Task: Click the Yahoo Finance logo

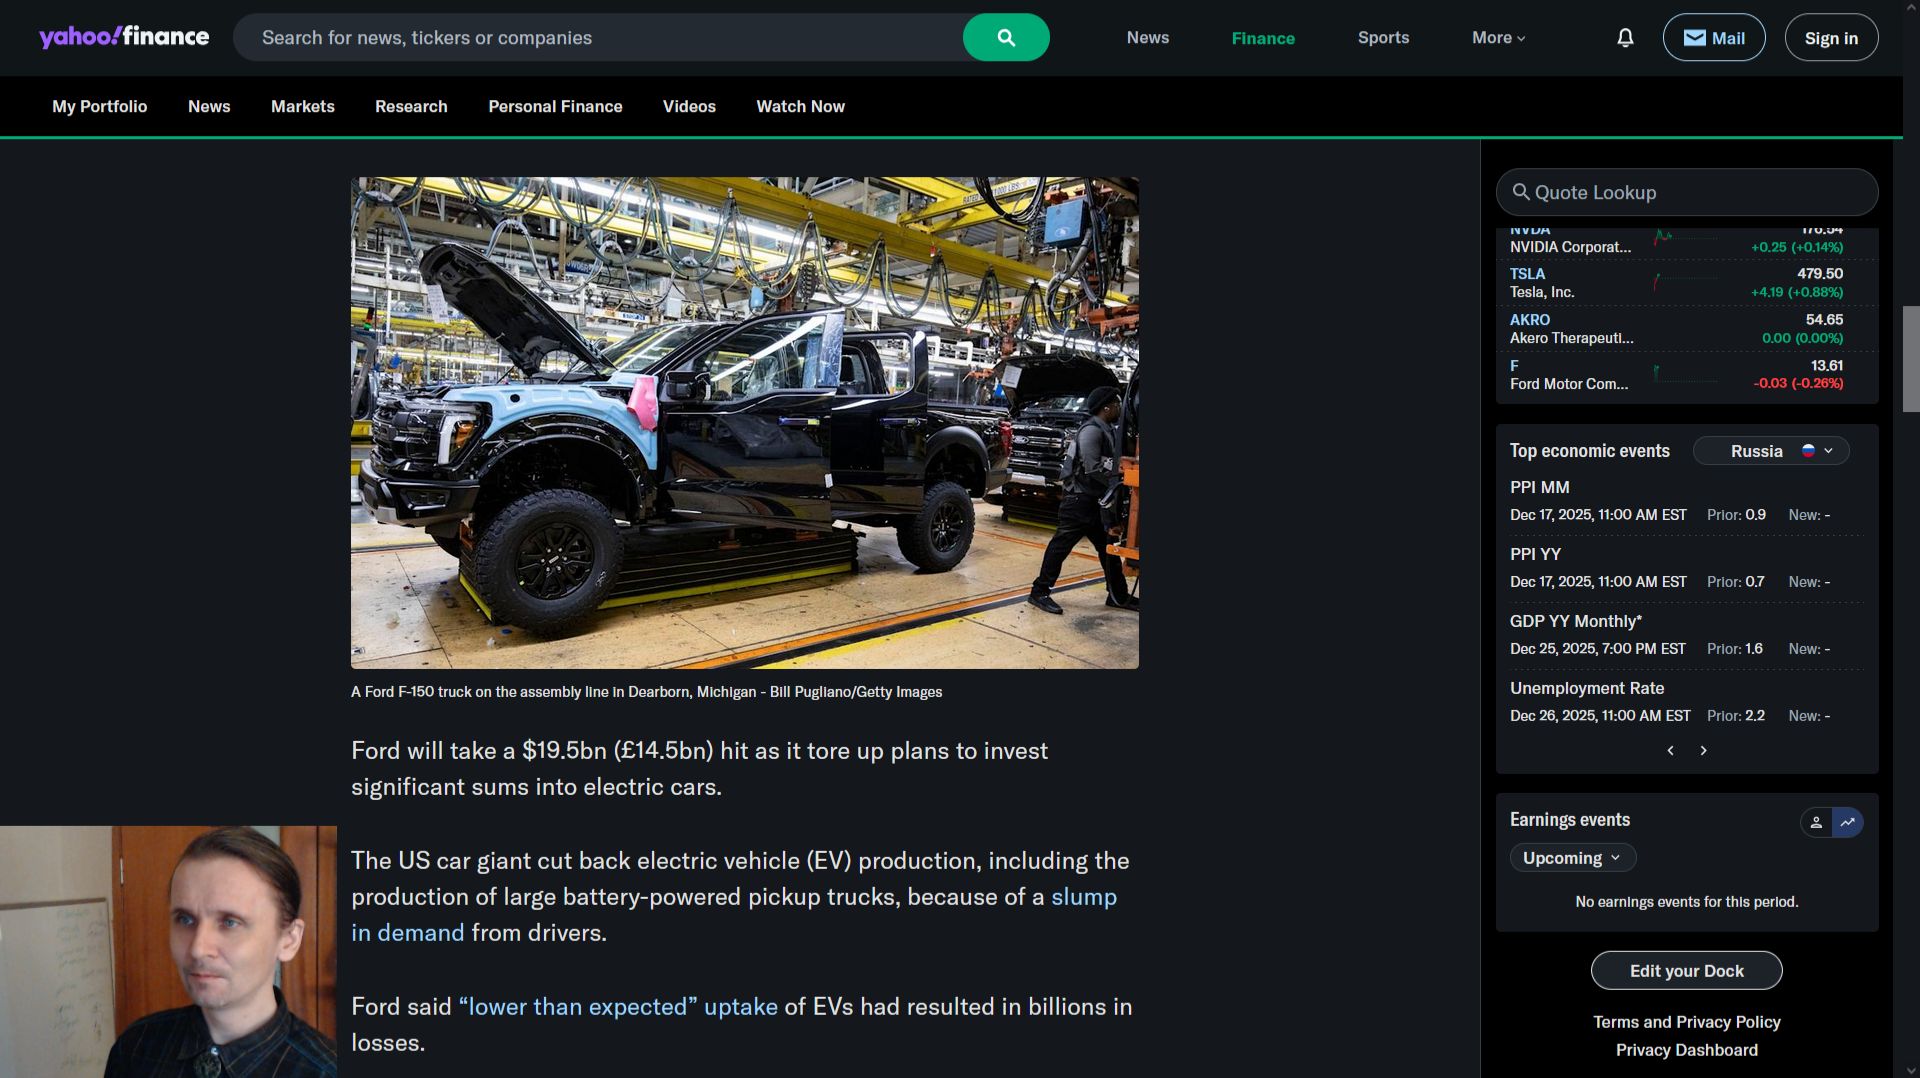Action: point(124,37)
